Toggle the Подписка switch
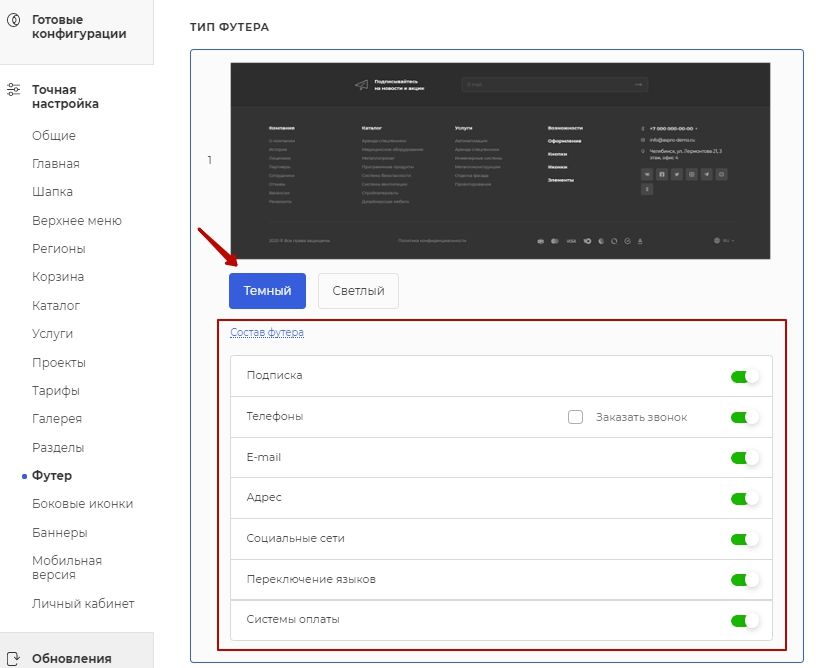Screen dimensions: 822x668 (745, 376)
